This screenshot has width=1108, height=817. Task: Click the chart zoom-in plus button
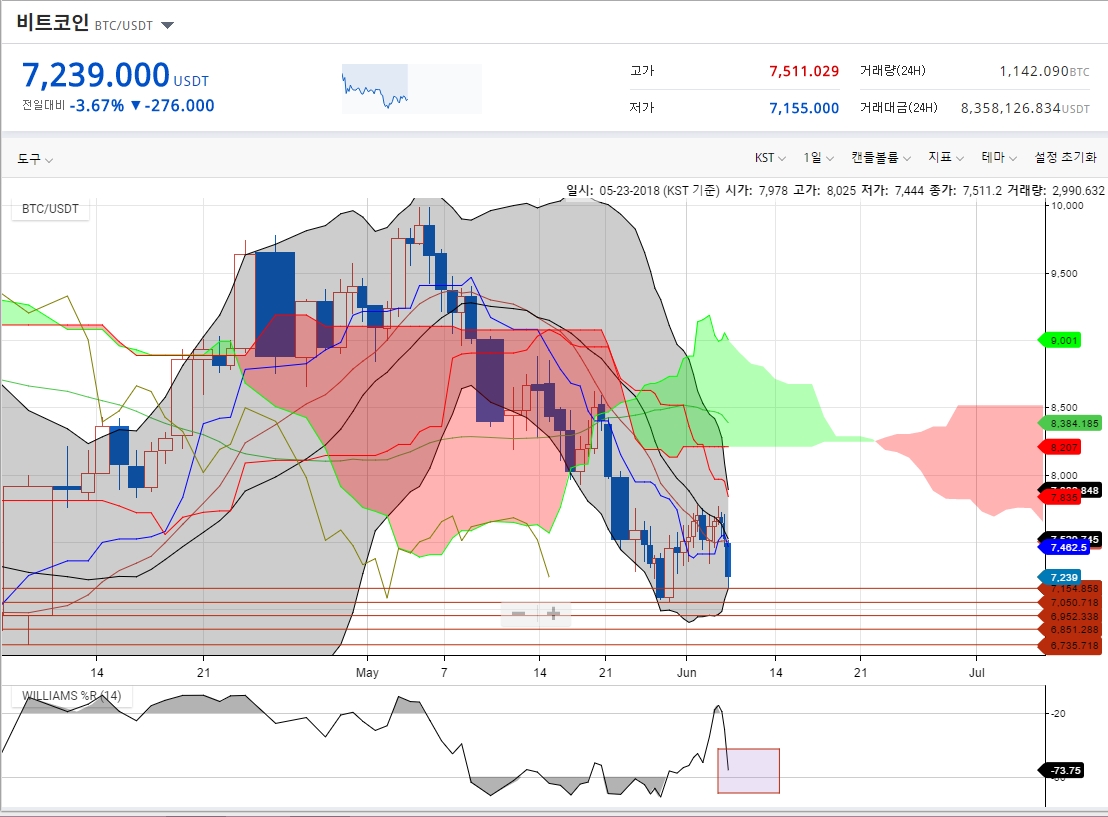[553, 613]
